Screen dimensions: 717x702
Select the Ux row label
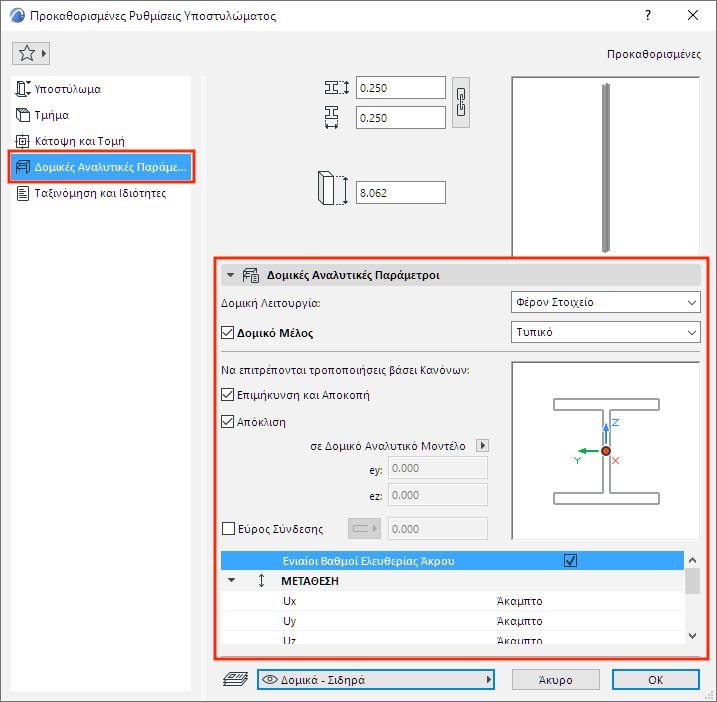coord(289,601)
